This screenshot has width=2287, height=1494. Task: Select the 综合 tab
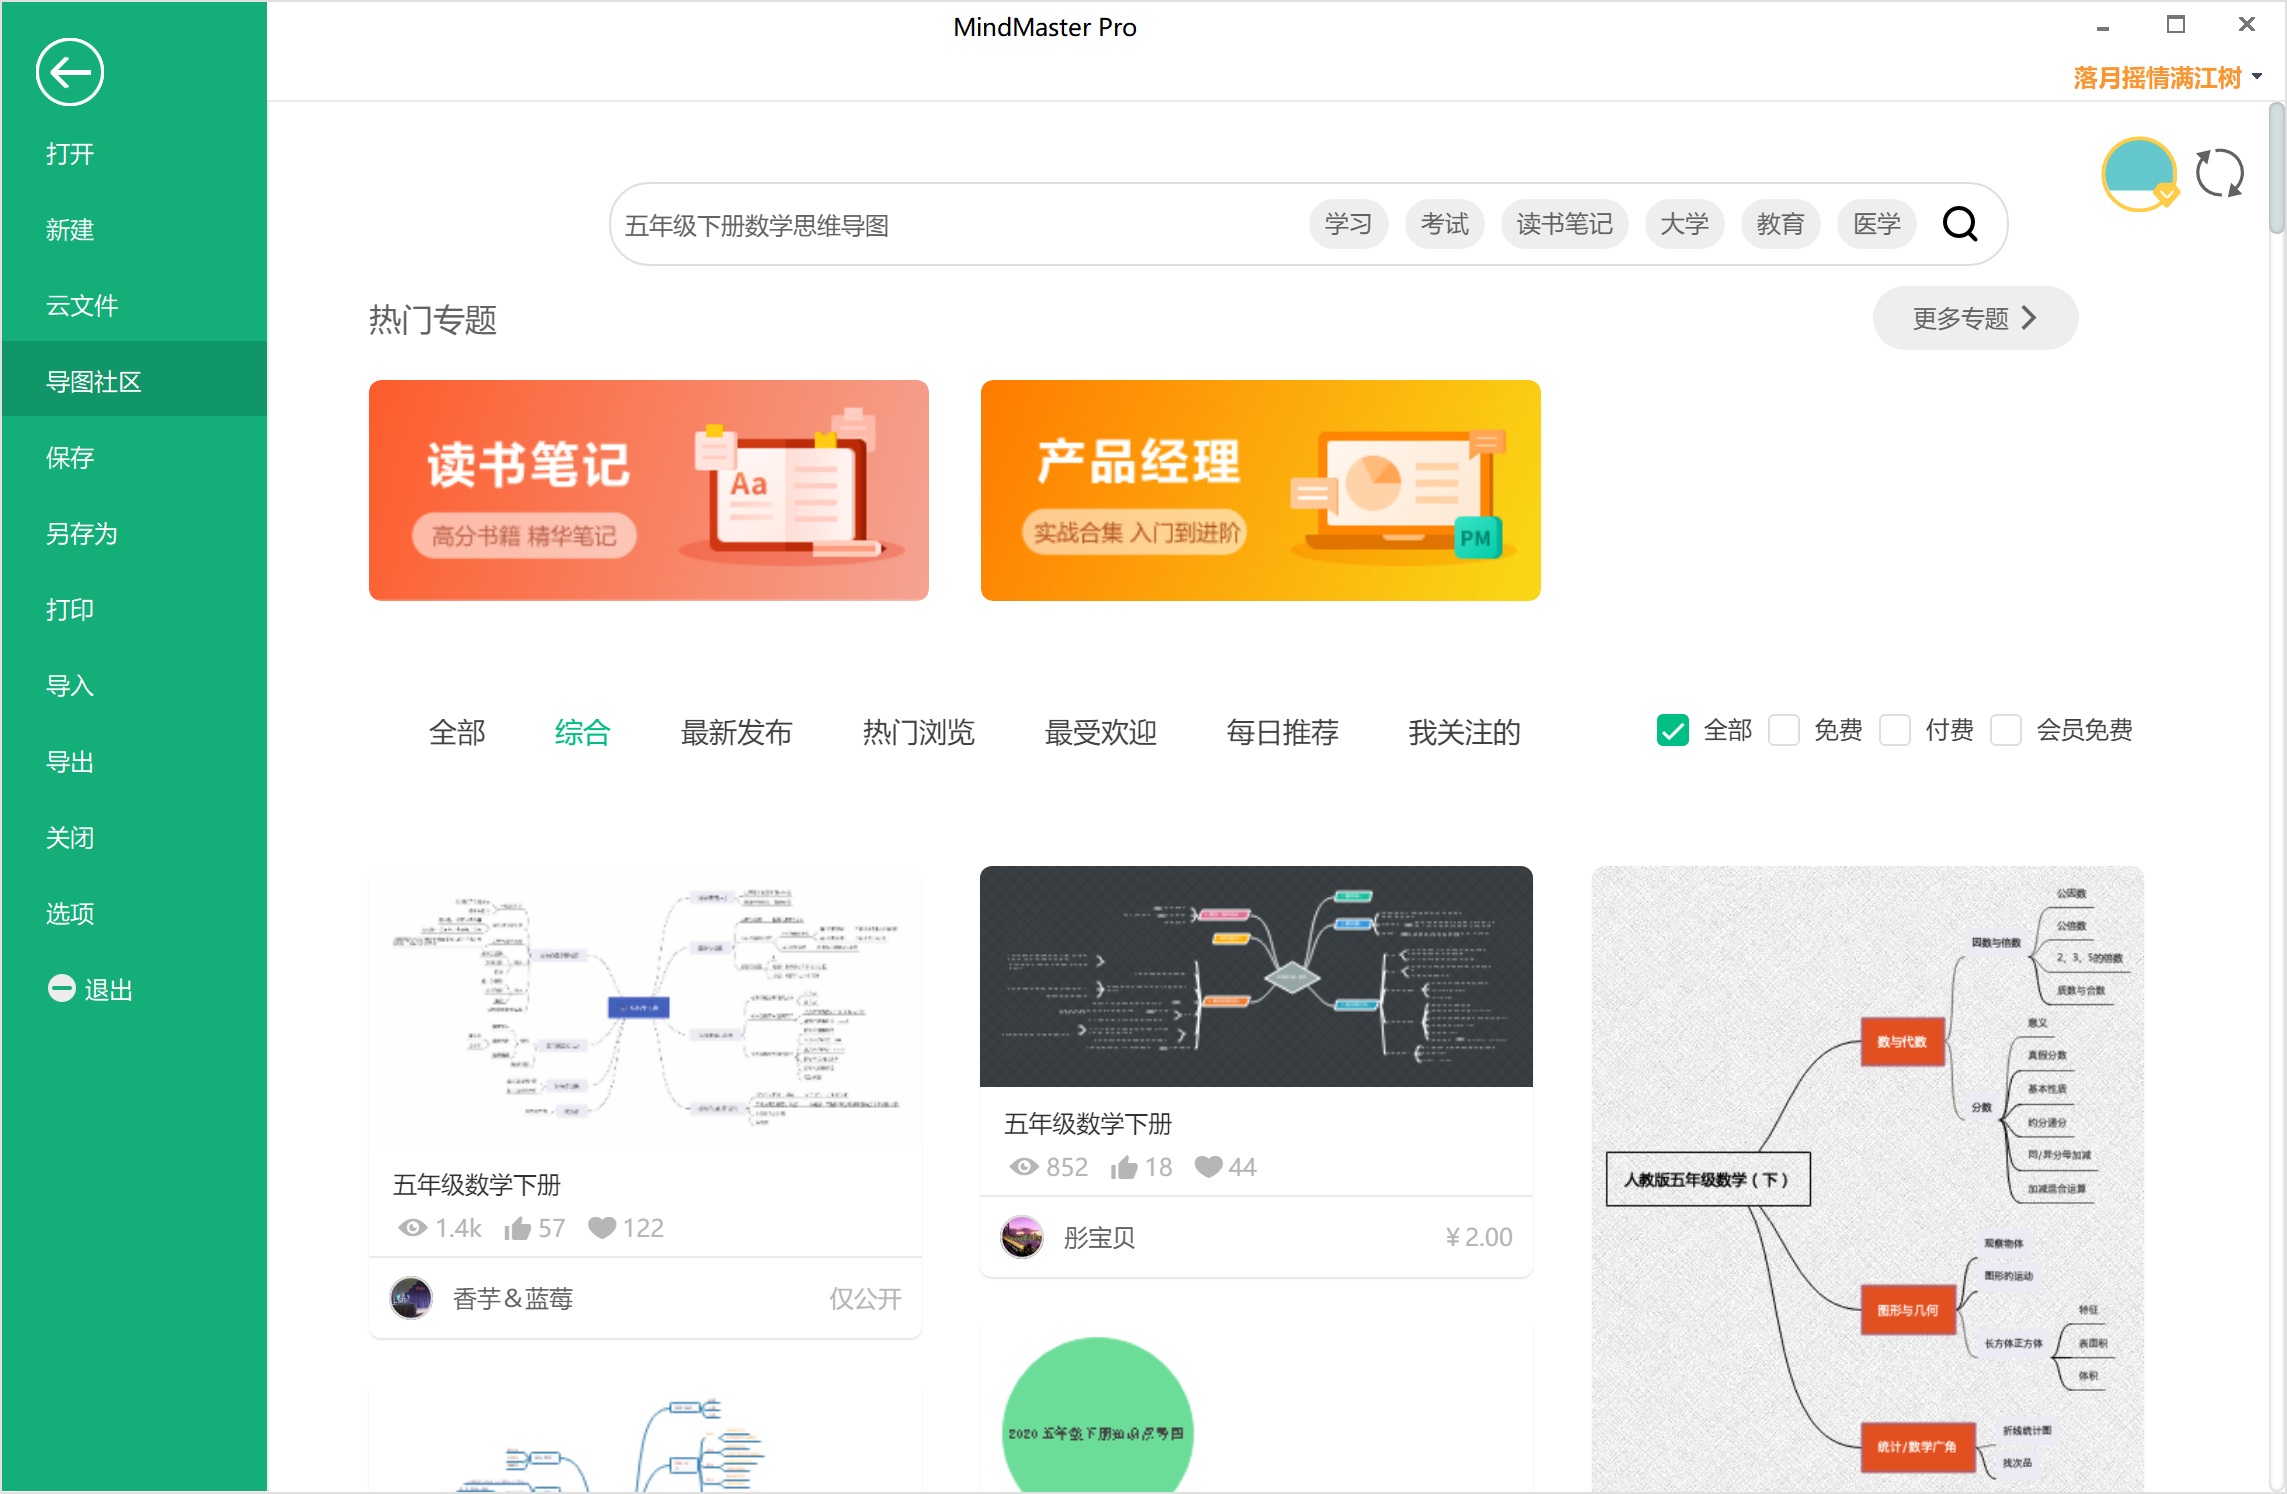[x=582, y=733]
